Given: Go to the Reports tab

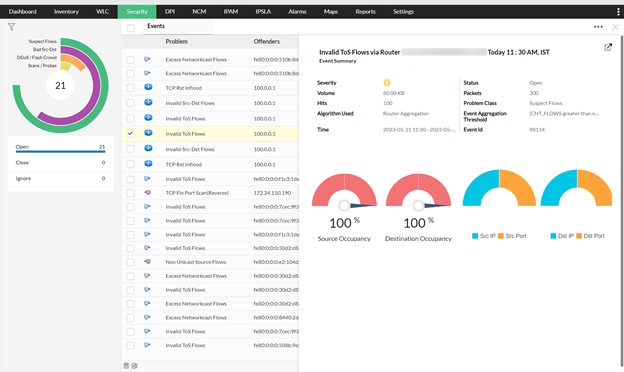Looking at the screenshot, I should (x=365, y=12).
